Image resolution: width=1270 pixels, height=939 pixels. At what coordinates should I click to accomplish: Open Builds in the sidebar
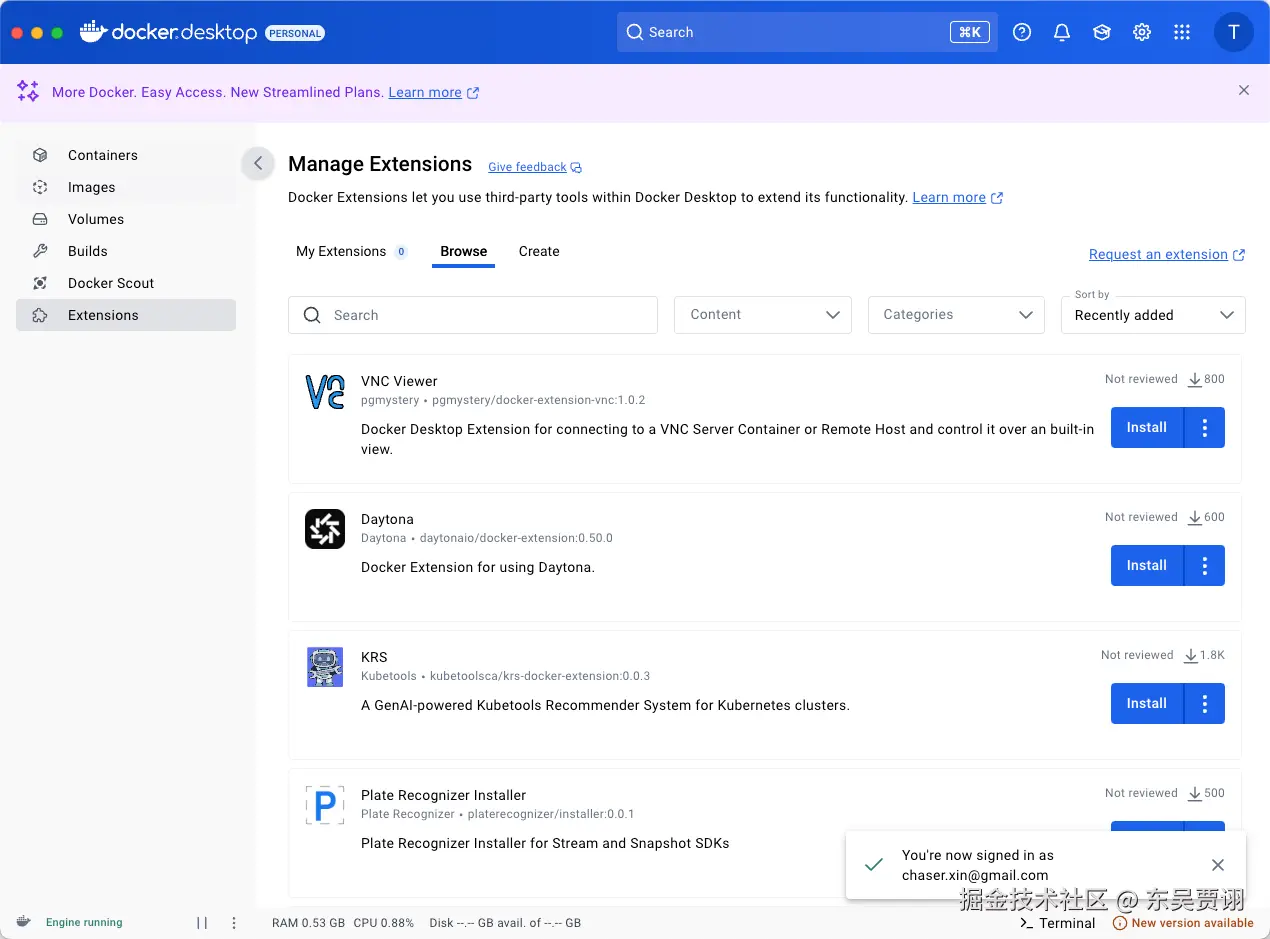tap(126, 251)
